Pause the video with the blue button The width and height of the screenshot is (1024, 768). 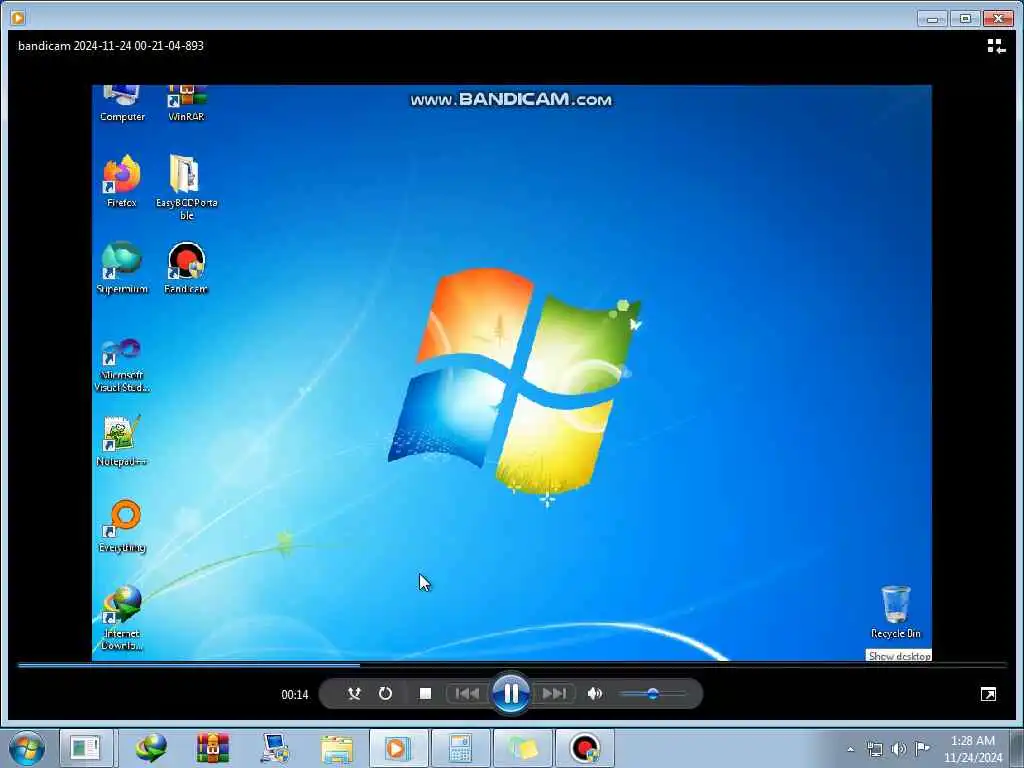pos(511,693)
